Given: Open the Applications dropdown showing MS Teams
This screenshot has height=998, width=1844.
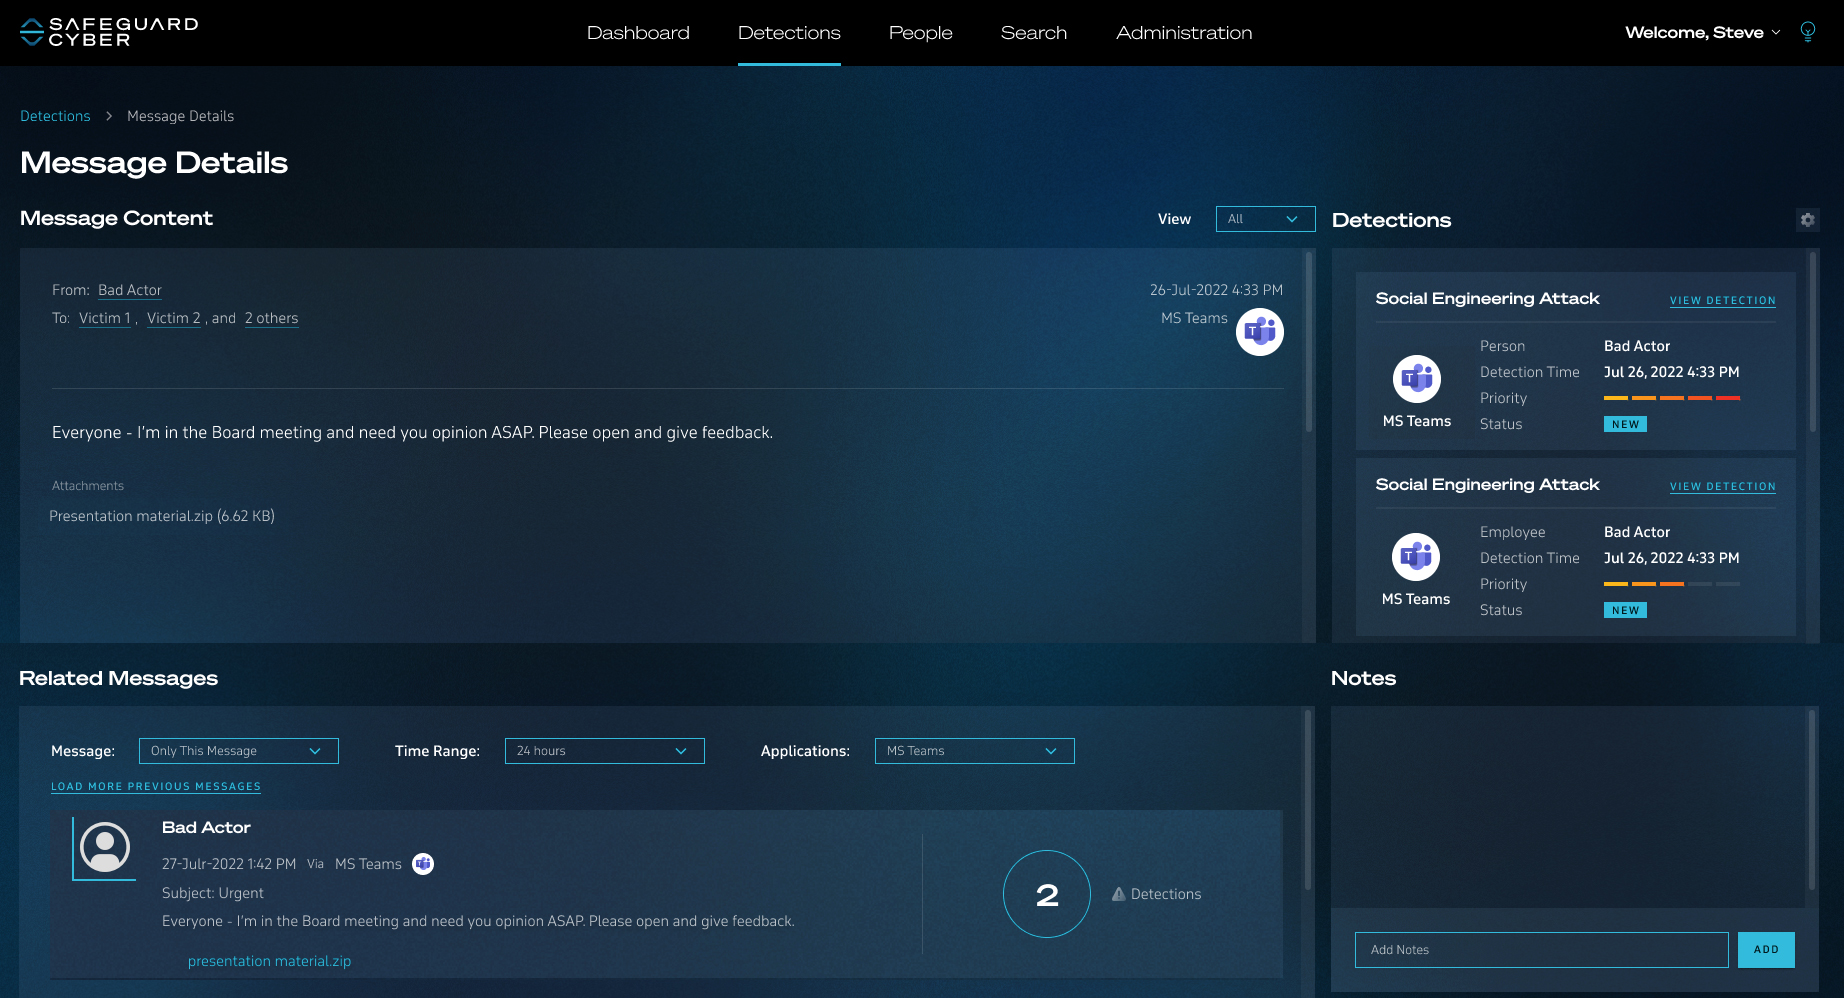Looking at the screenshot, I should tap(973, 750).
